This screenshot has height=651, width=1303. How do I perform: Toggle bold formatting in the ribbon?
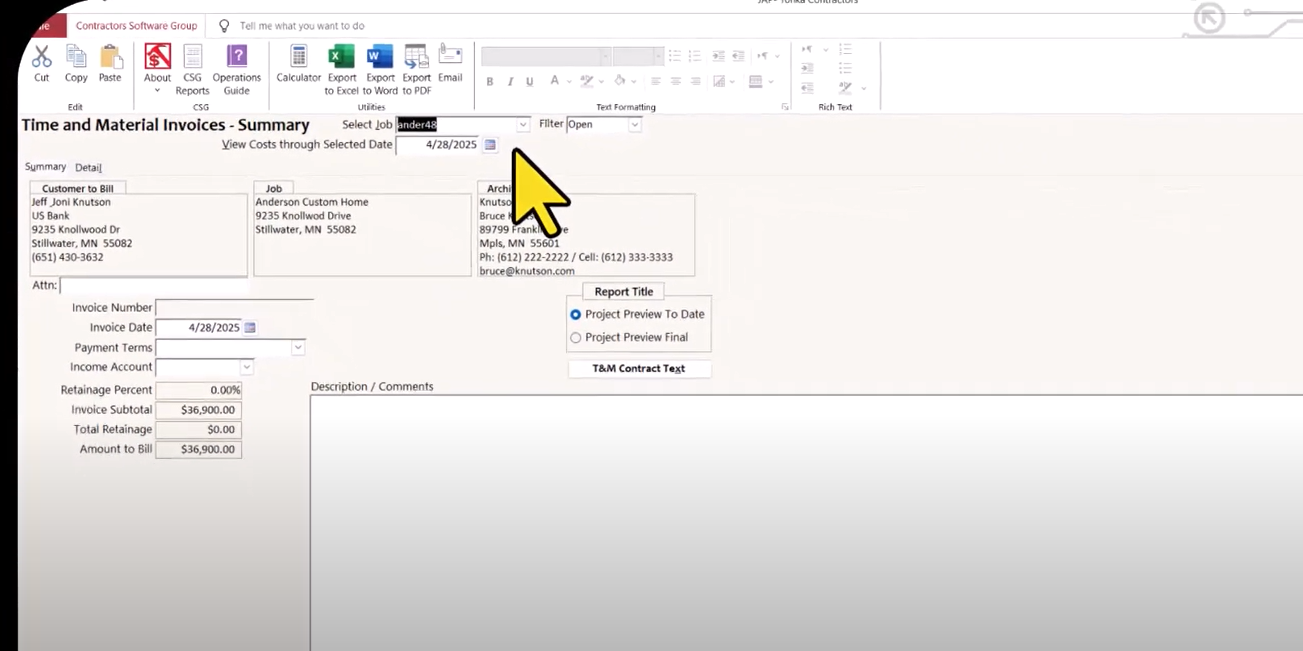coord(490,82)
